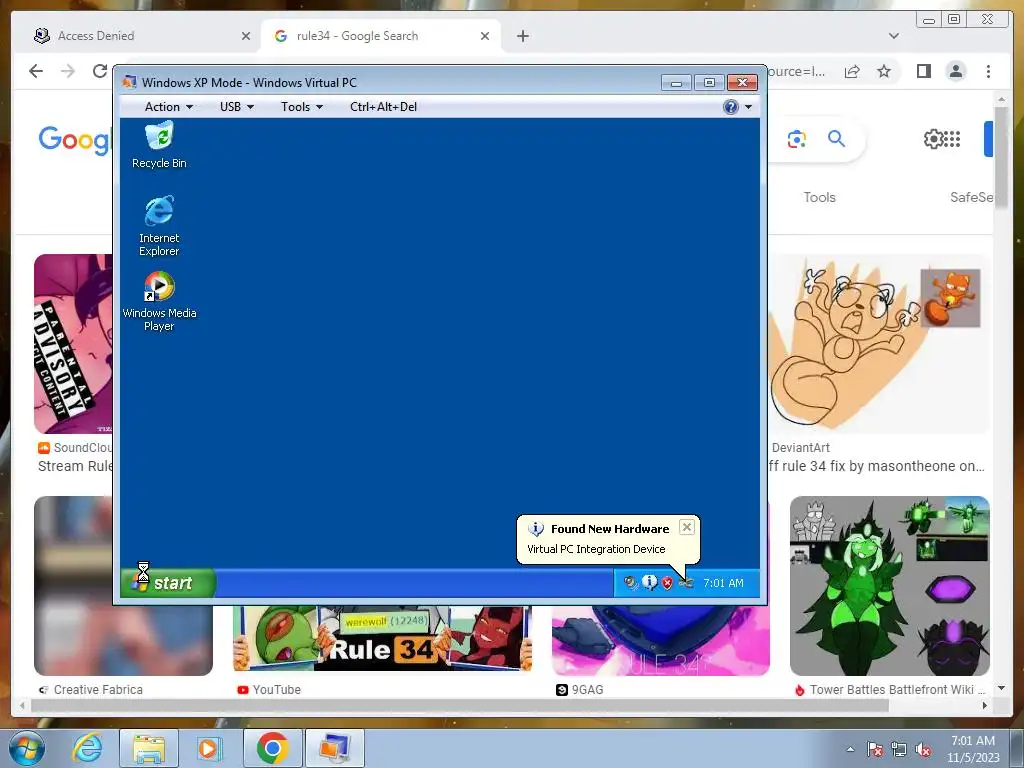Send Ctrl+Alt+Del to the virtual machine
The width and height of the screenshot is (1024, 768).
tap(383, 106)
